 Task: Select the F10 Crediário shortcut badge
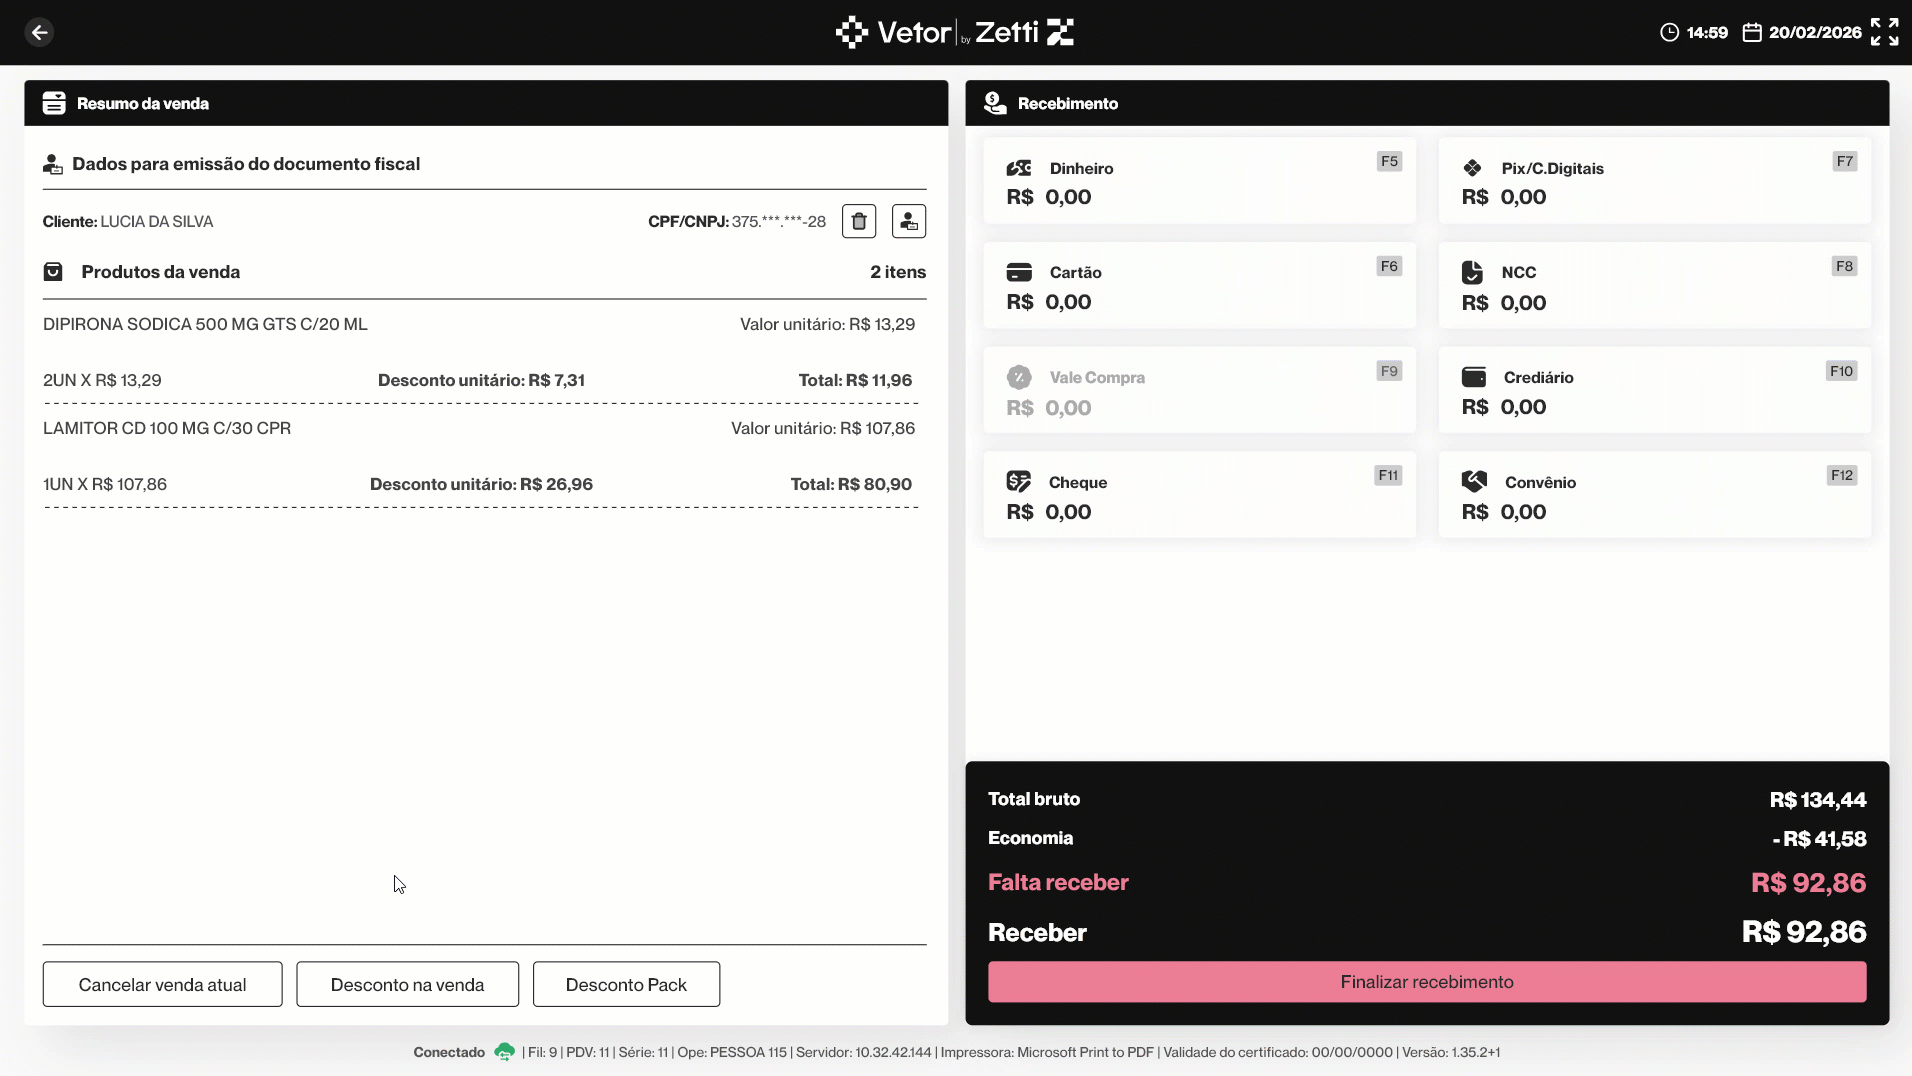pyautogui.click(x=1841, y=371)
